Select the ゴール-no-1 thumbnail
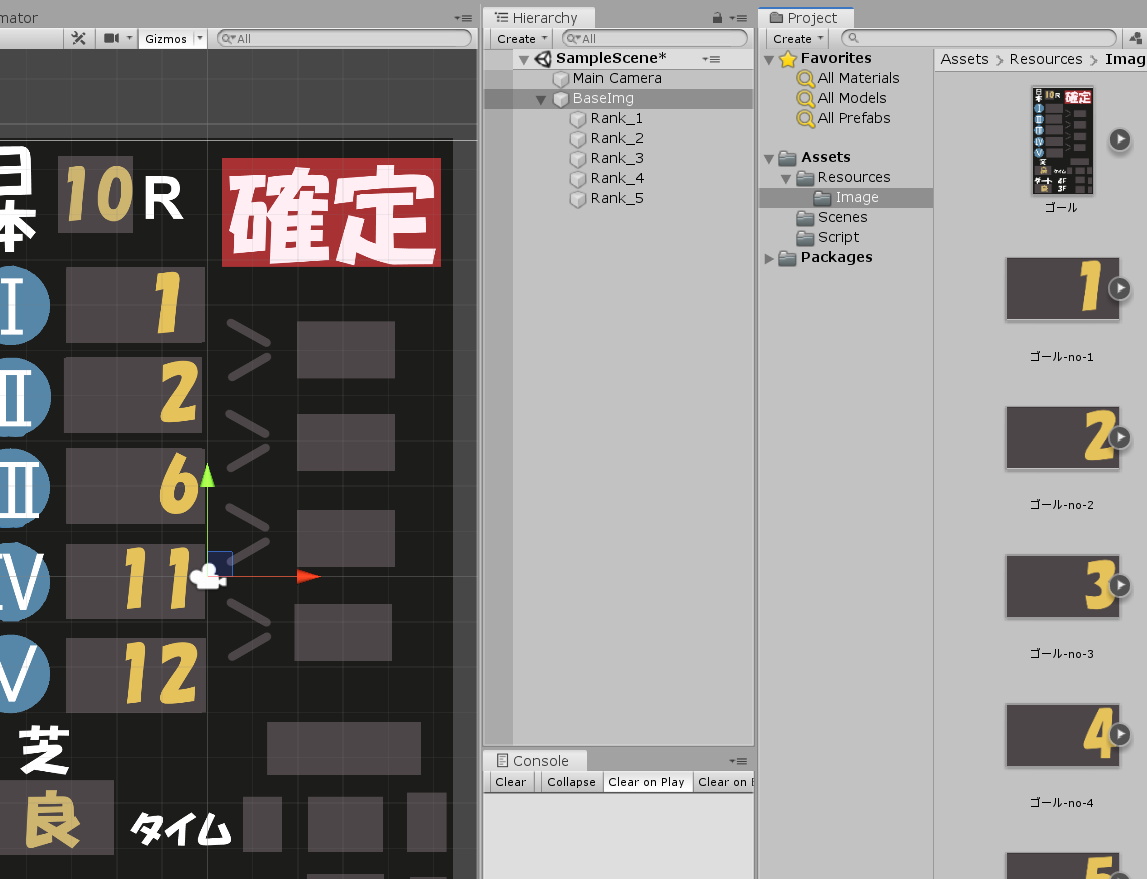The height and width of the screenshot is (879, 1147). tap(1063, 289)
